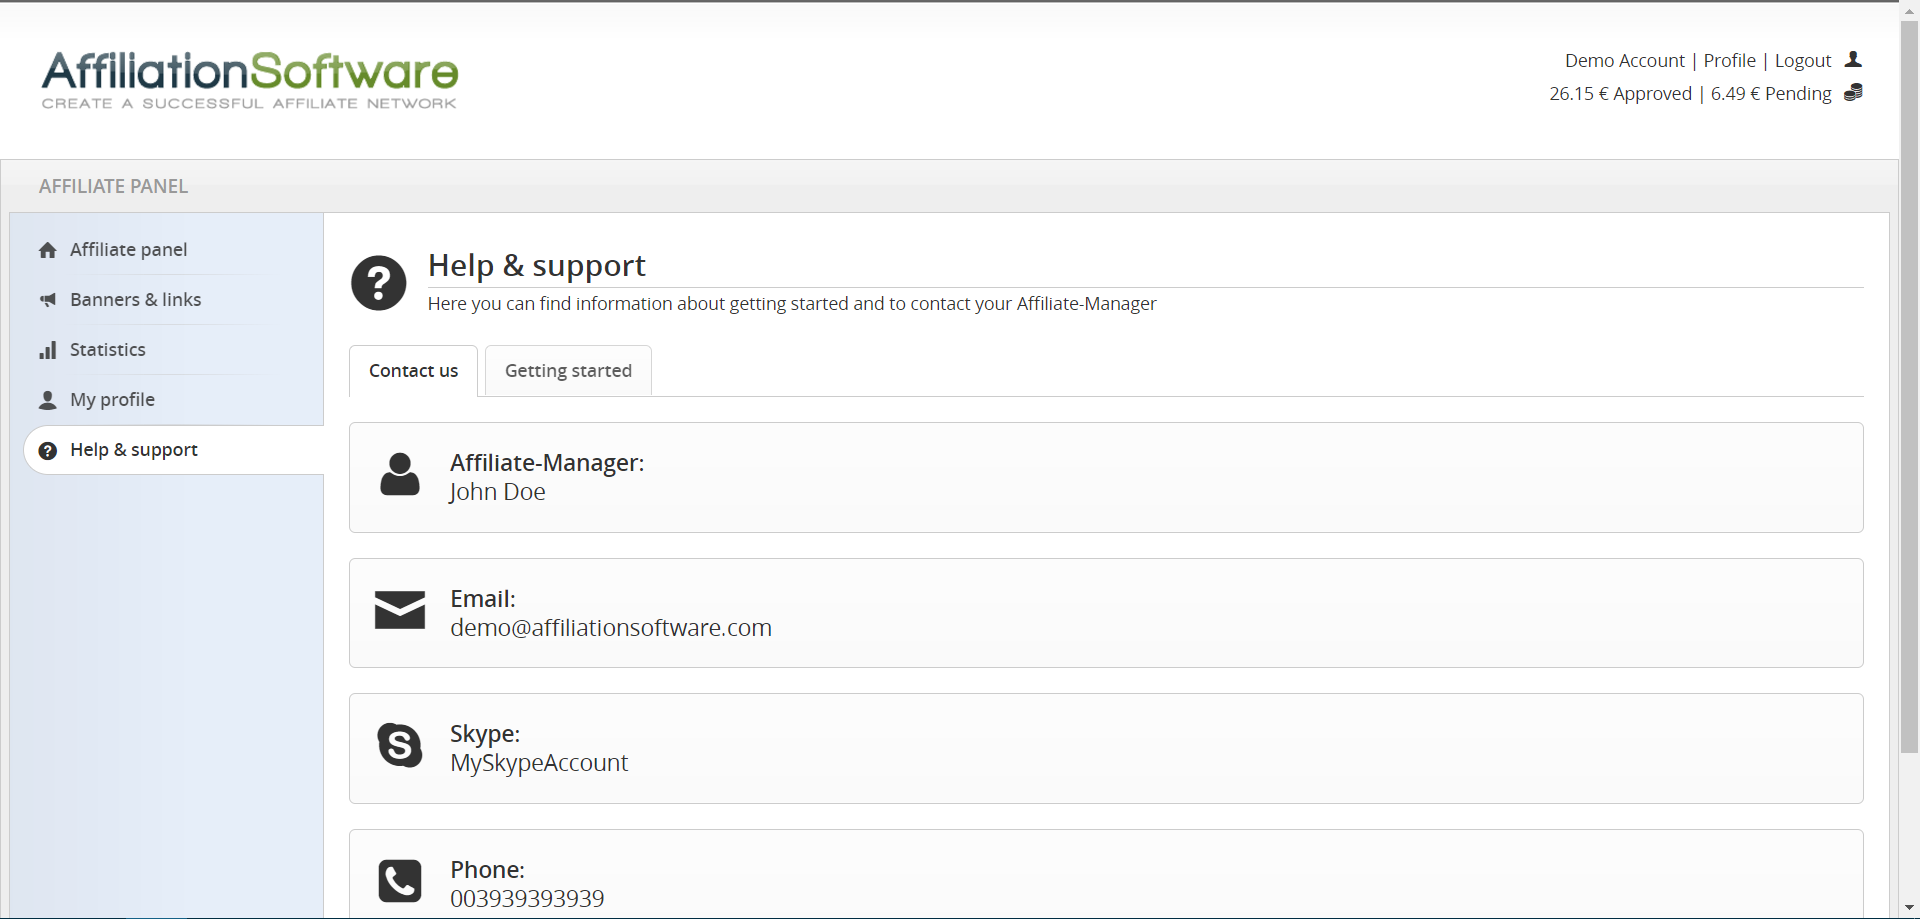1920x919 pixels.
Task: Click the 6.49 € Pending balance
Action: (x=1771, y=94)
